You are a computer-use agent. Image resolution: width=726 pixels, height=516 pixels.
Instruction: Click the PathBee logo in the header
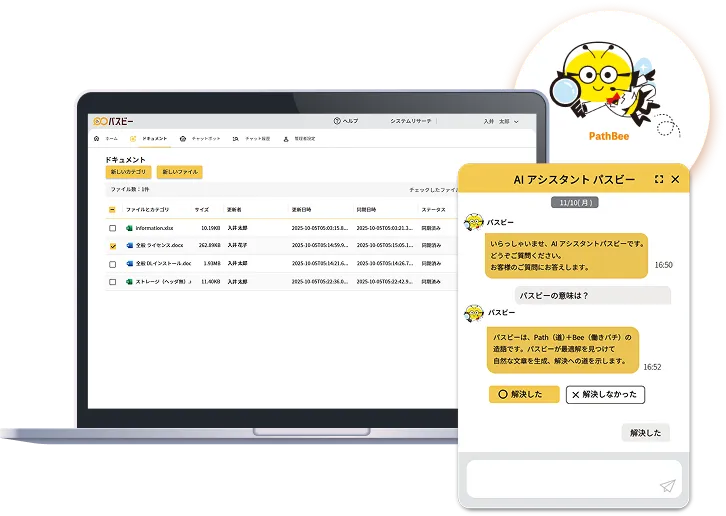coord(113,121)
